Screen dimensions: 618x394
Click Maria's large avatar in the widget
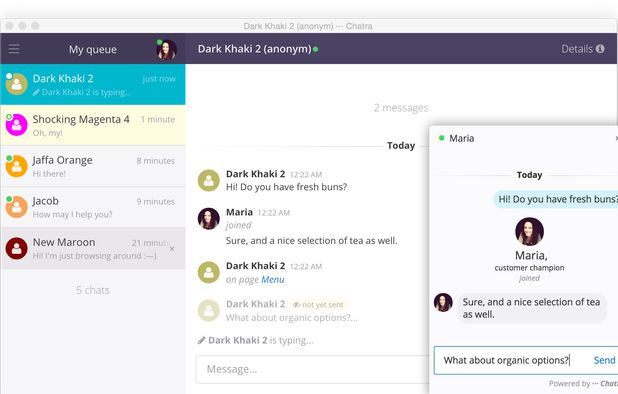(529, 232)
